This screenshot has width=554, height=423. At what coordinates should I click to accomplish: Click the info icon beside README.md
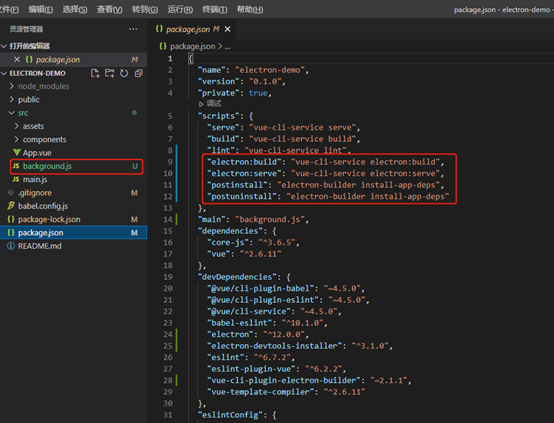(11, 246)
